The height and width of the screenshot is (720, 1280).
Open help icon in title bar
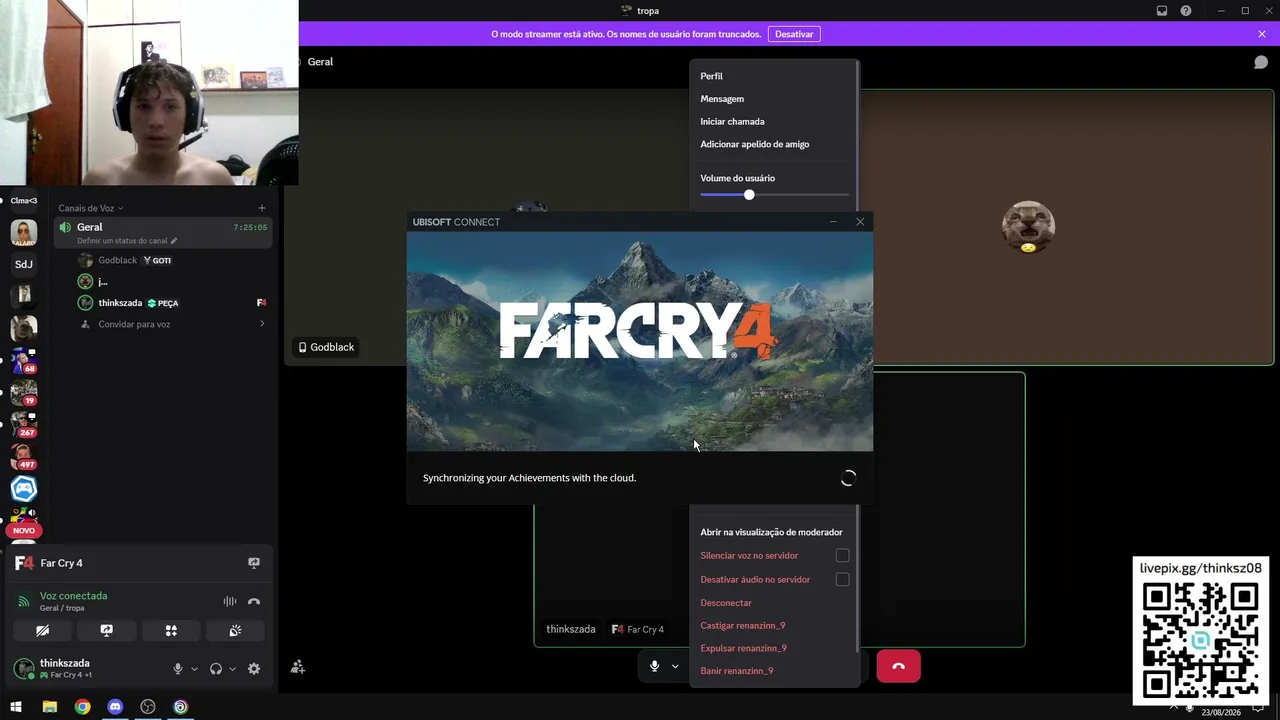click(1186, 11)
